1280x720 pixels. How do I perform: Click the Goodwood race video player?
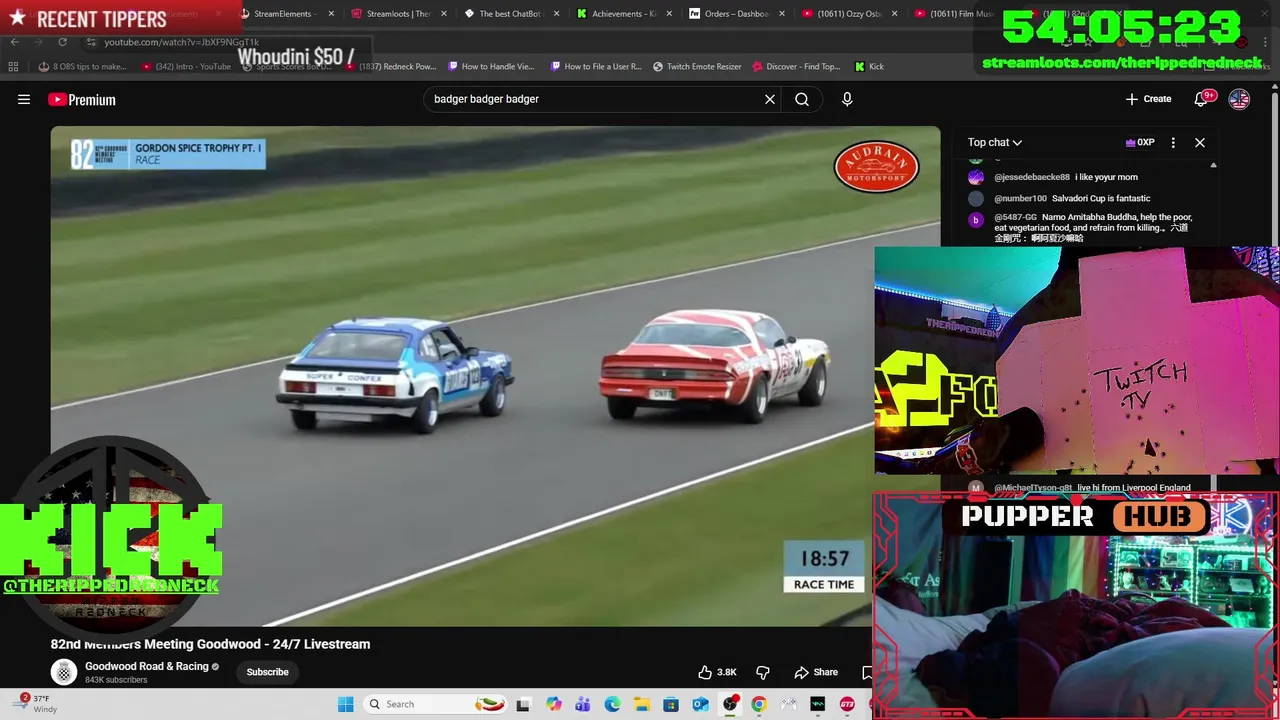pos(495,376)
